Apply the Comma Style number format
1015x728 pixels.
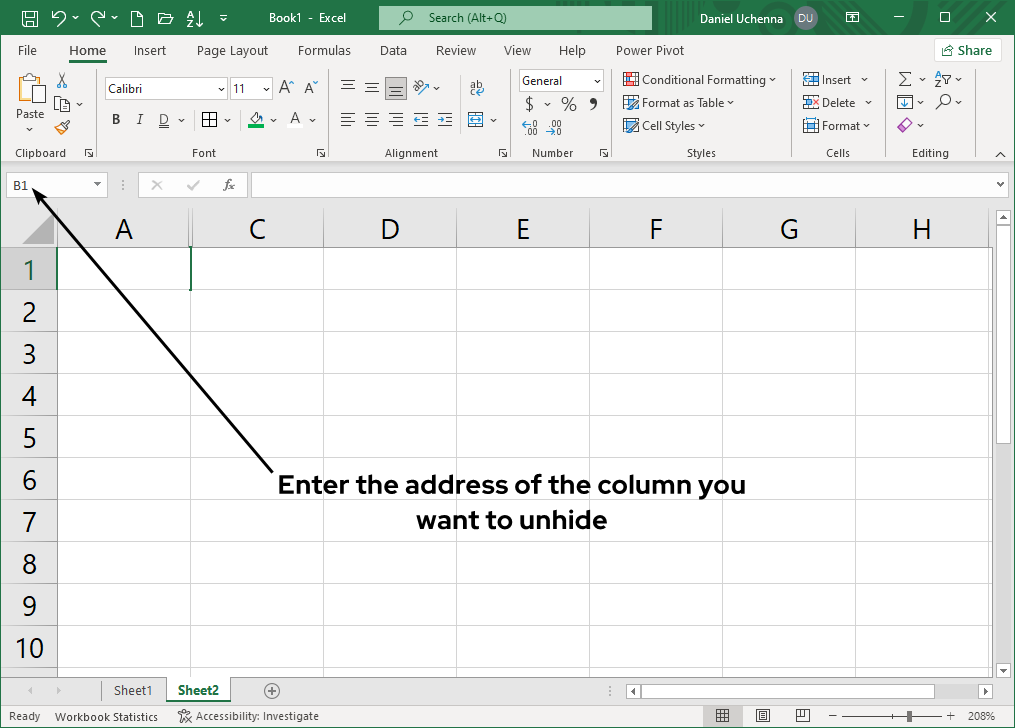[x=594, y=103]
